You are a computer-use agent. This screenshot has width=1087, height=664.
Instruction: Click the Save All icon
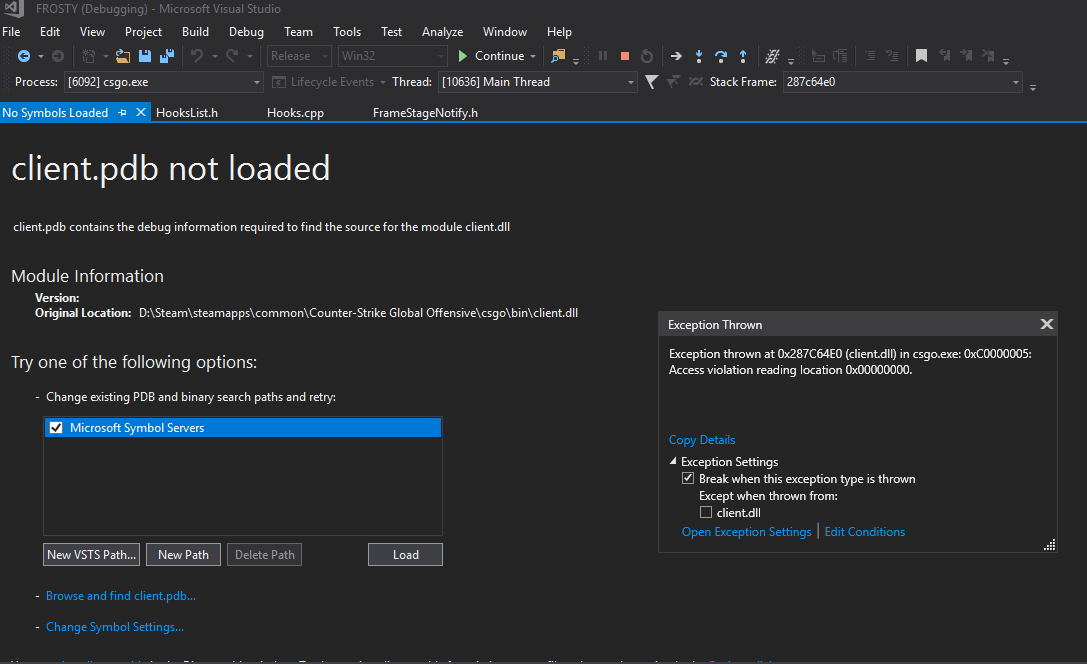pos(166,56)
